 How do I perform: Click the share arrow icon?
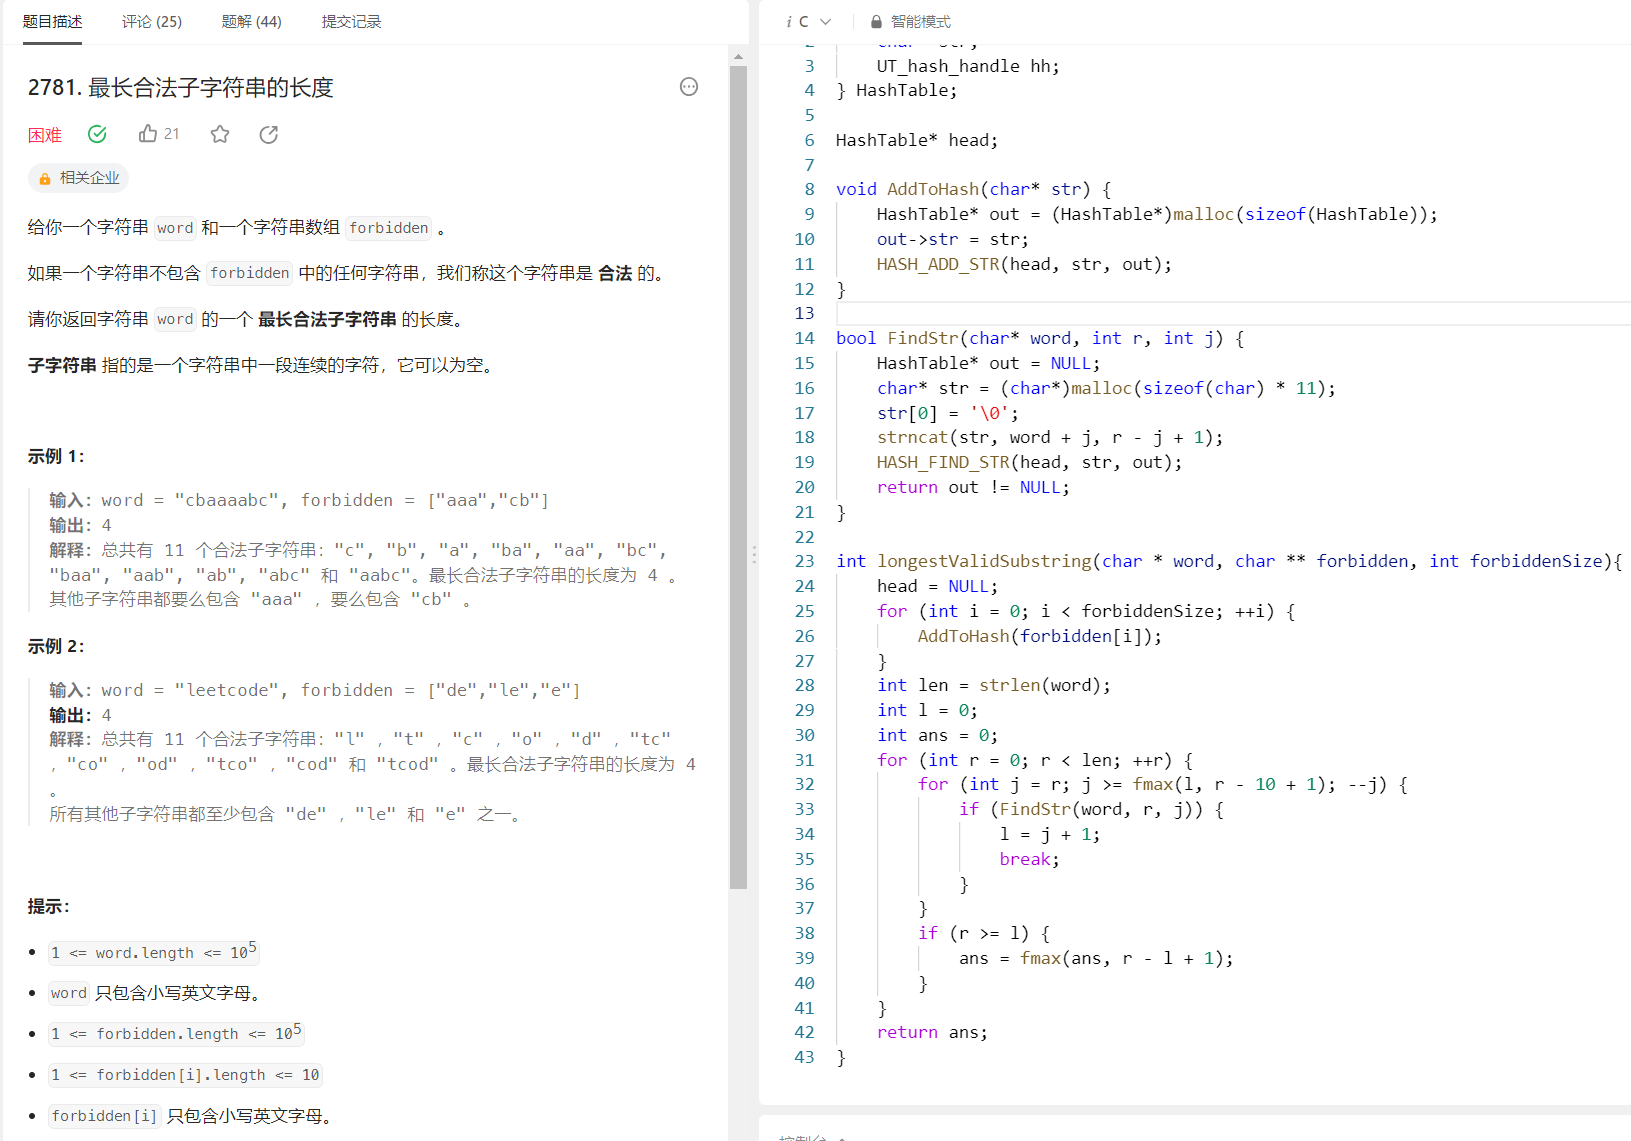pyautogui.click(x=269, y=134)
